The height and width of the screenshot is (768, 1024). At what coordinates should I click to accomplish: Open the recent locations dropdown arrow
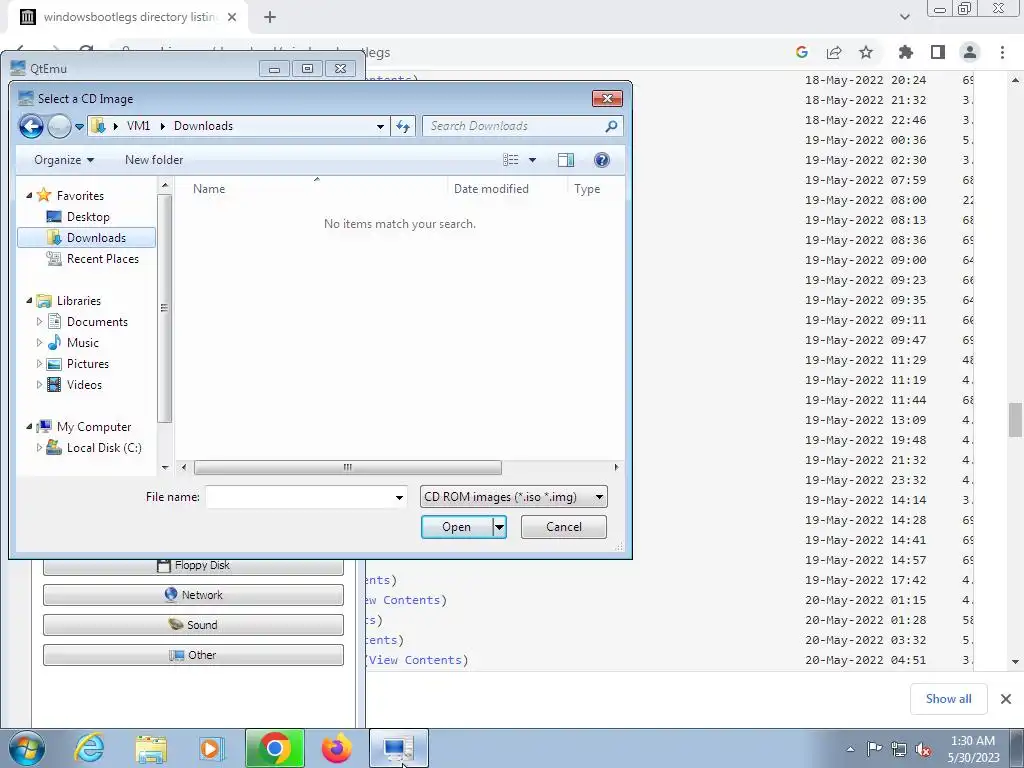point(79,127)
